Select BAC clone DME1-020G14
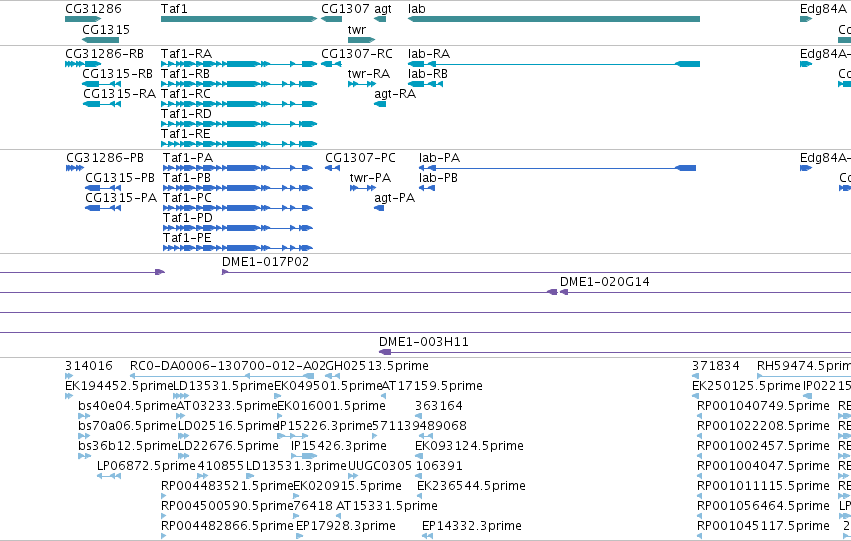 click(706, 292)
